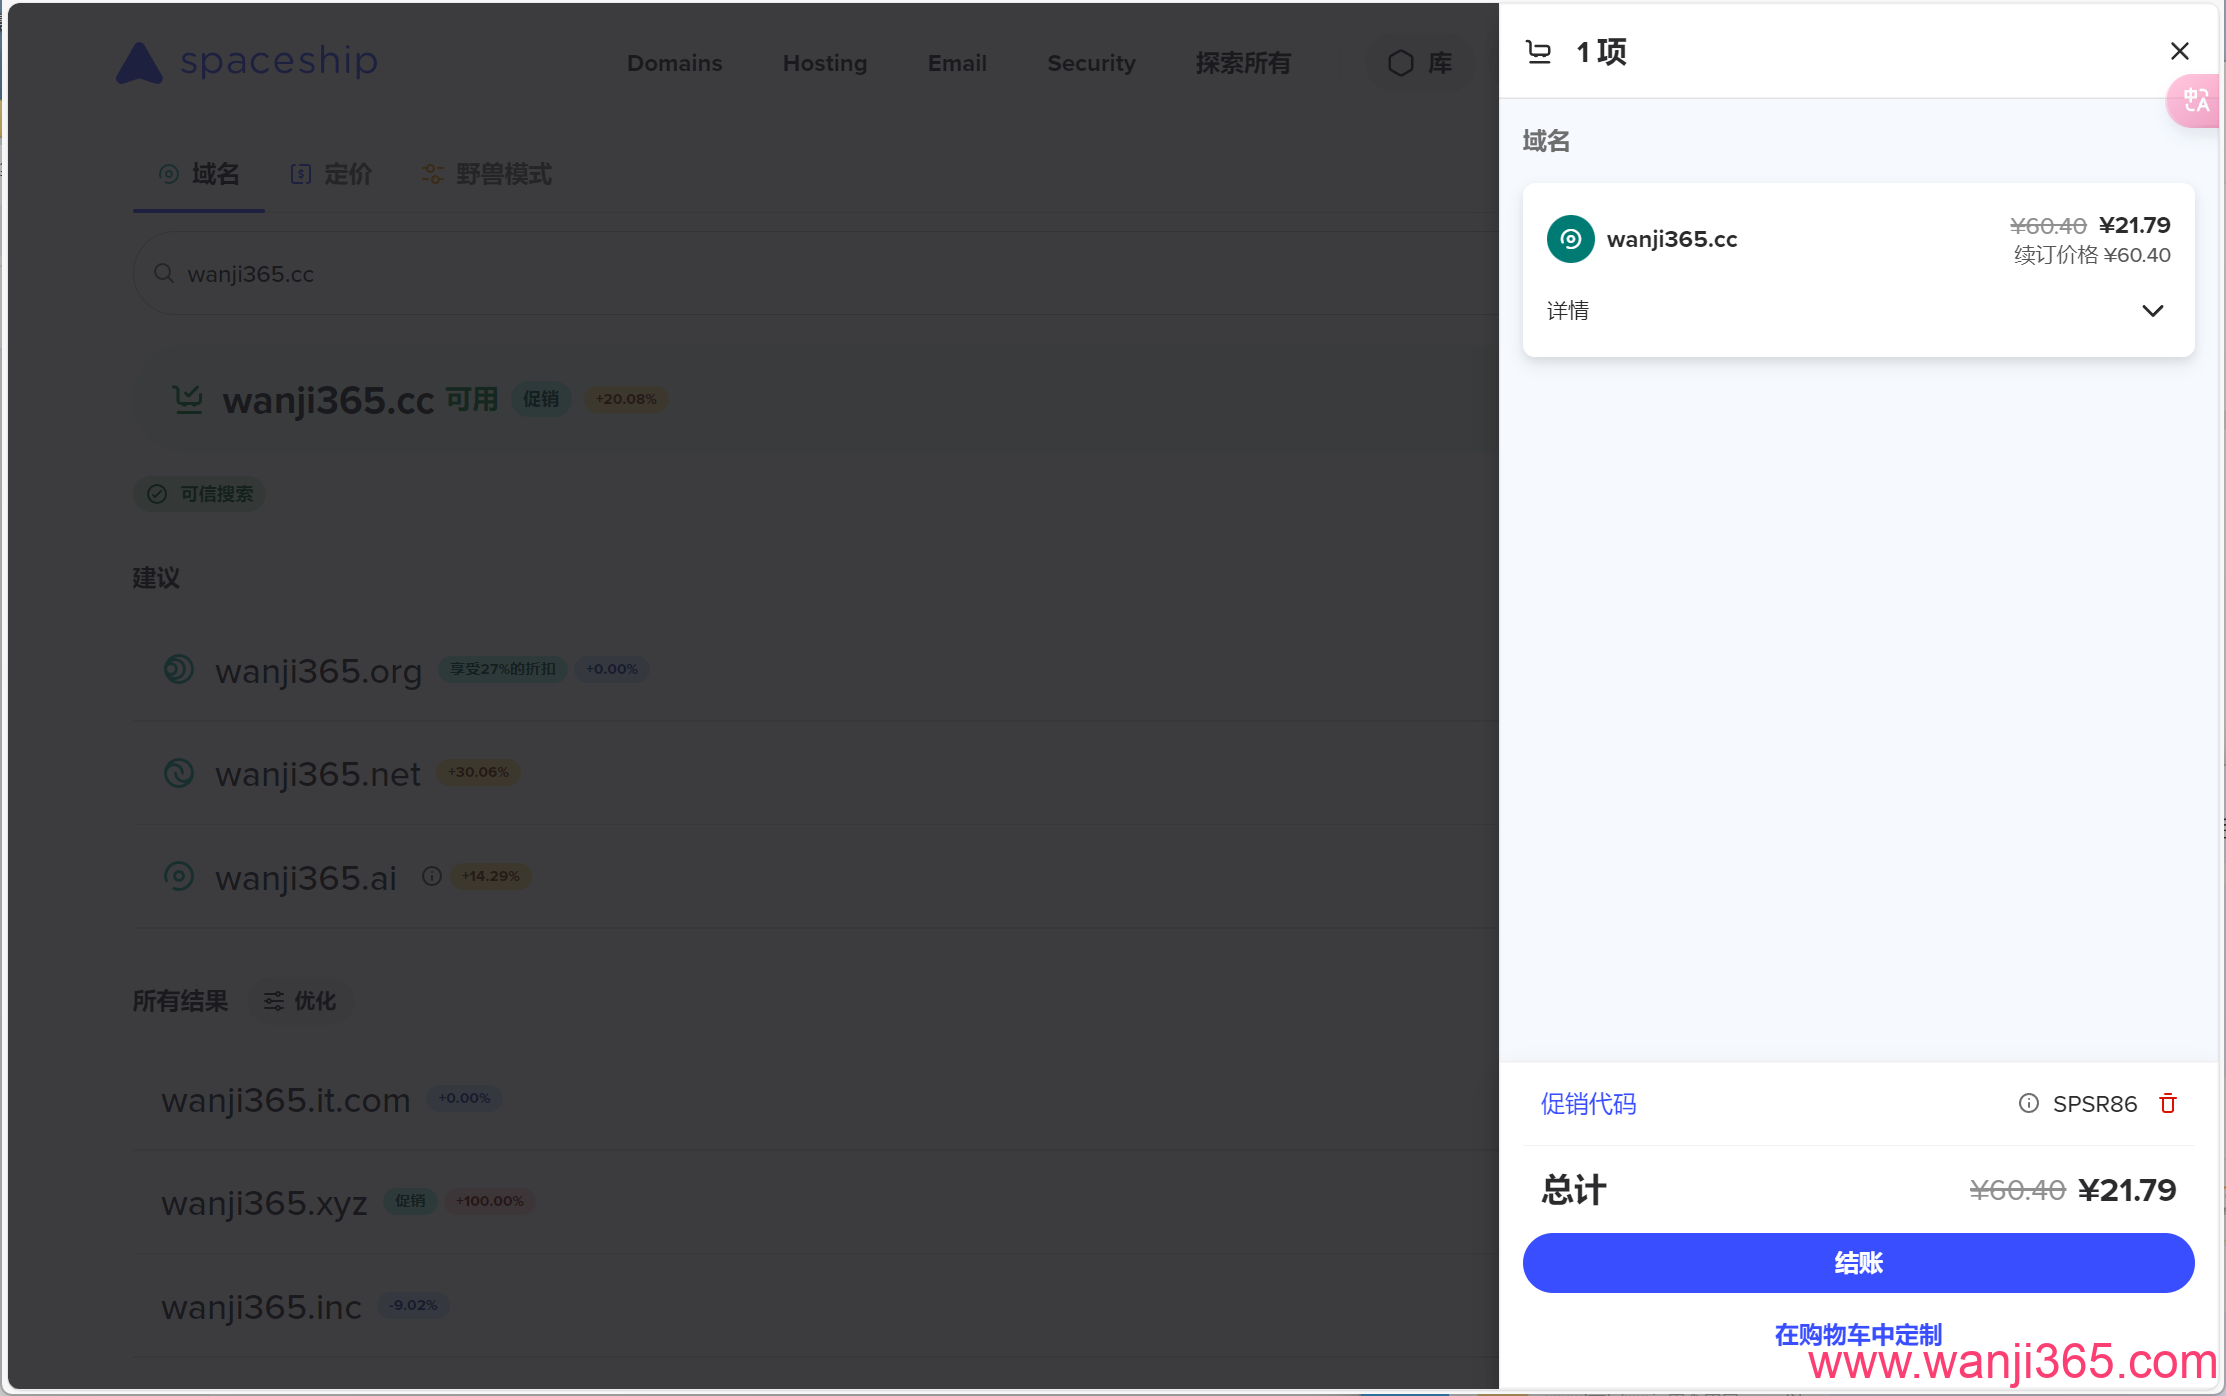Viewport: 2226px width, 1396px height.
Task: Click the info icon next to SPSR86
Action: [x=2029, y=1103]
